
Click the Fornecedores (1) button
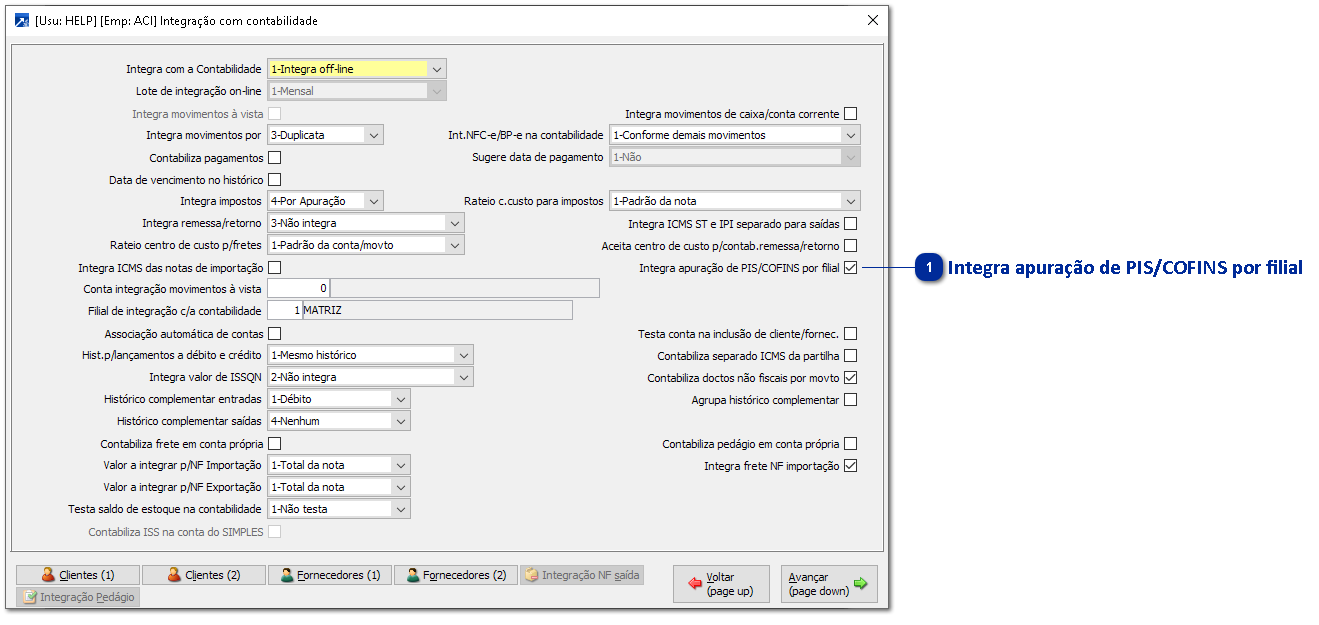(x=330, y=575)
